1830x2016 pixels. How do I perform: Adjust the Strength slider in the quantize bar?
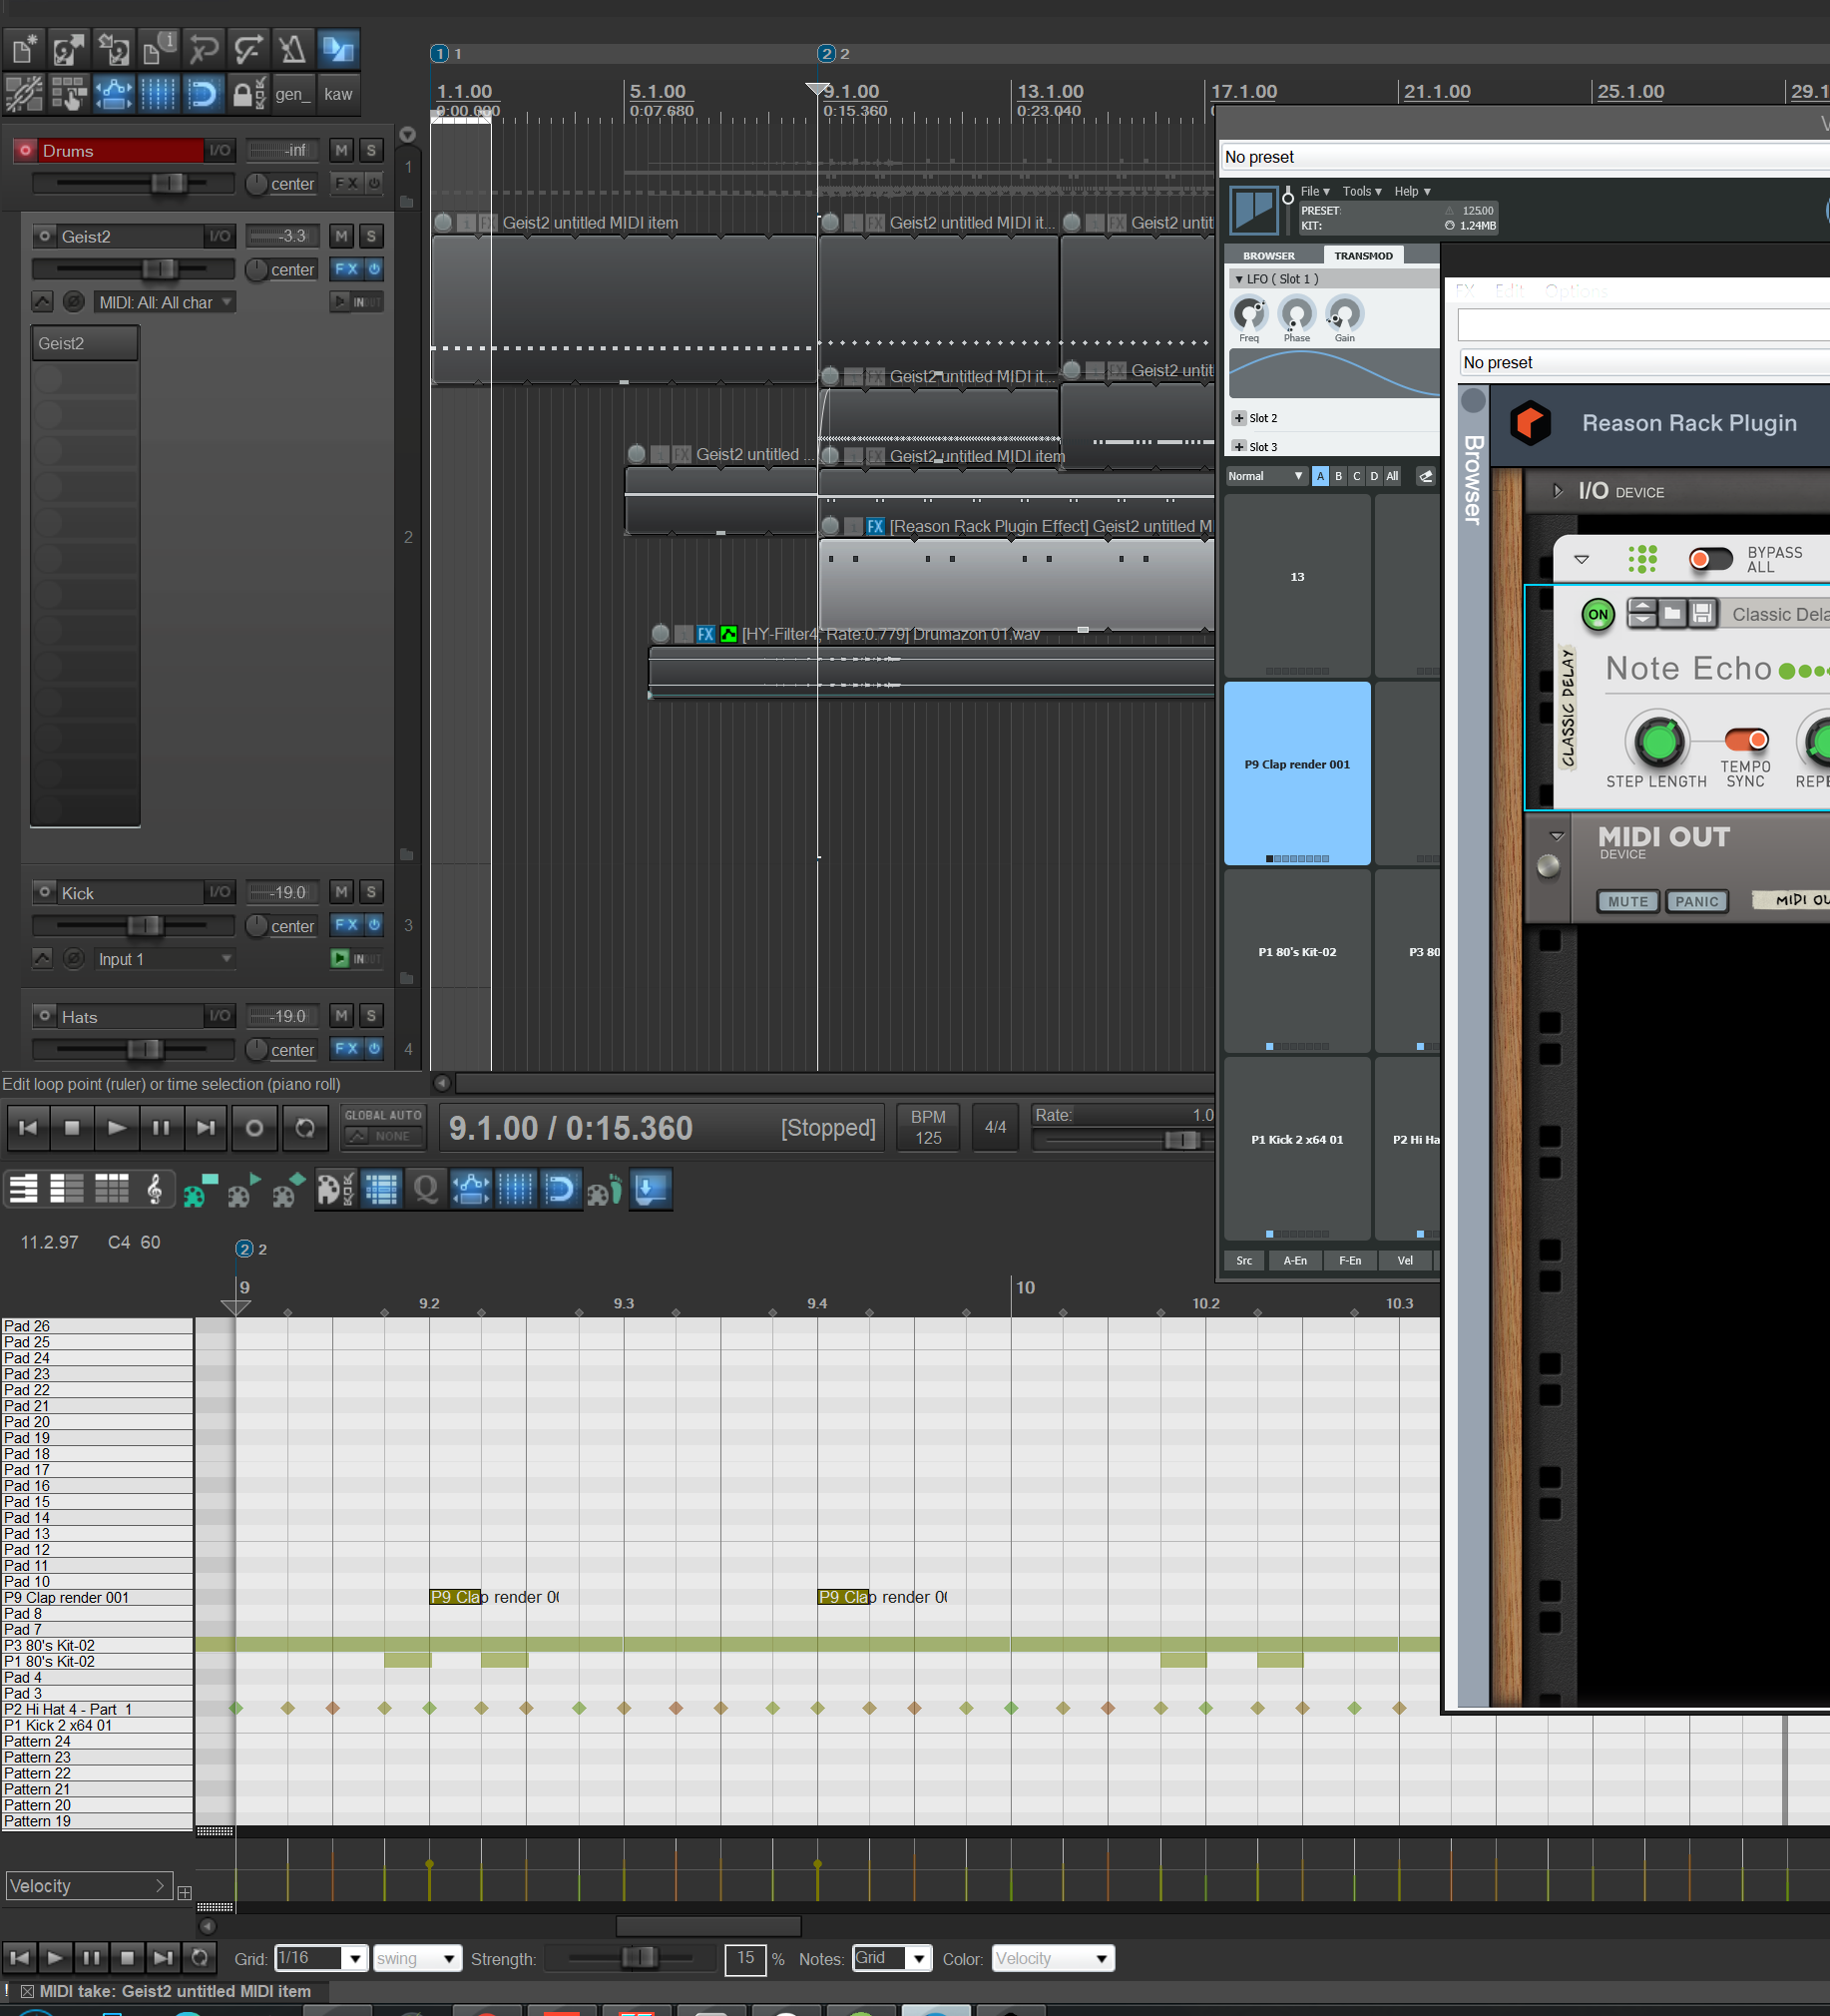coord(640,1957)
